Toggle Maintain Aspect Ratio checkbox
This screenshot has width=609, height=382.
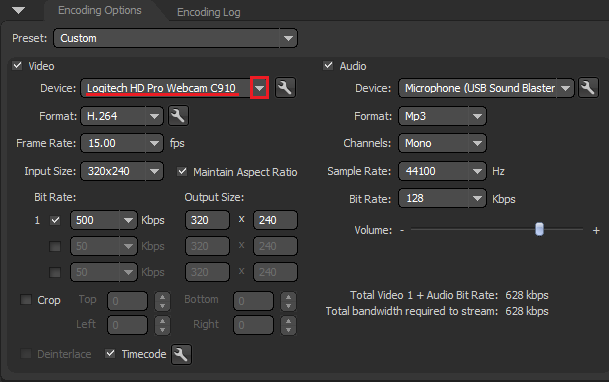[182, 172]
